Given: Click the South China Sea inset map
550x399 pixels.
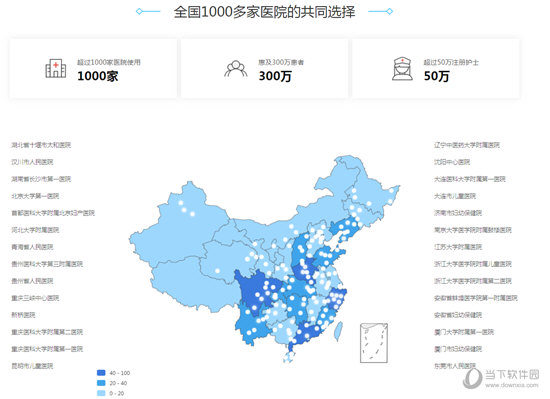Looking at the screenshot, I should point(374,343).
